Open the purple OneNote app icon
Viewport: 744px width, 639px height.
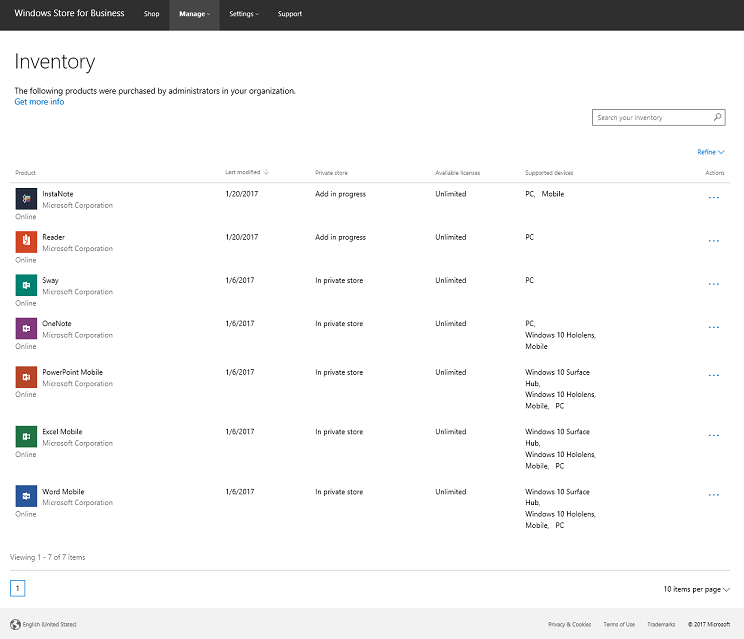tap(26, 328)
